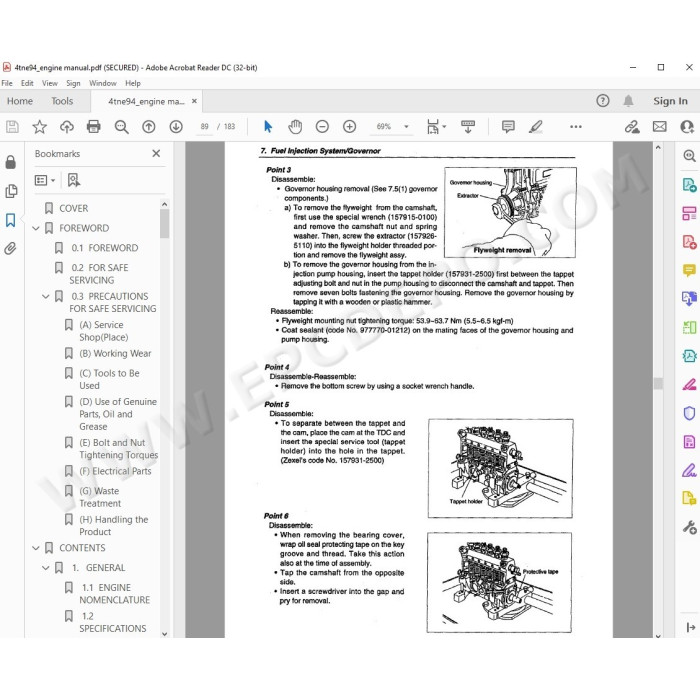700x700 pixels.
Task: Open the page fit options dropdown
Action: tap(436, 127)
